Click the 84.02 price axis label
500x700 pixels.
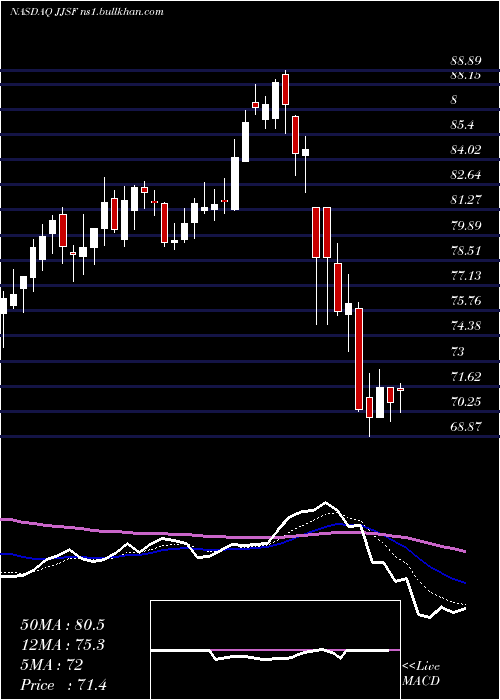click(x=466, y=150)
